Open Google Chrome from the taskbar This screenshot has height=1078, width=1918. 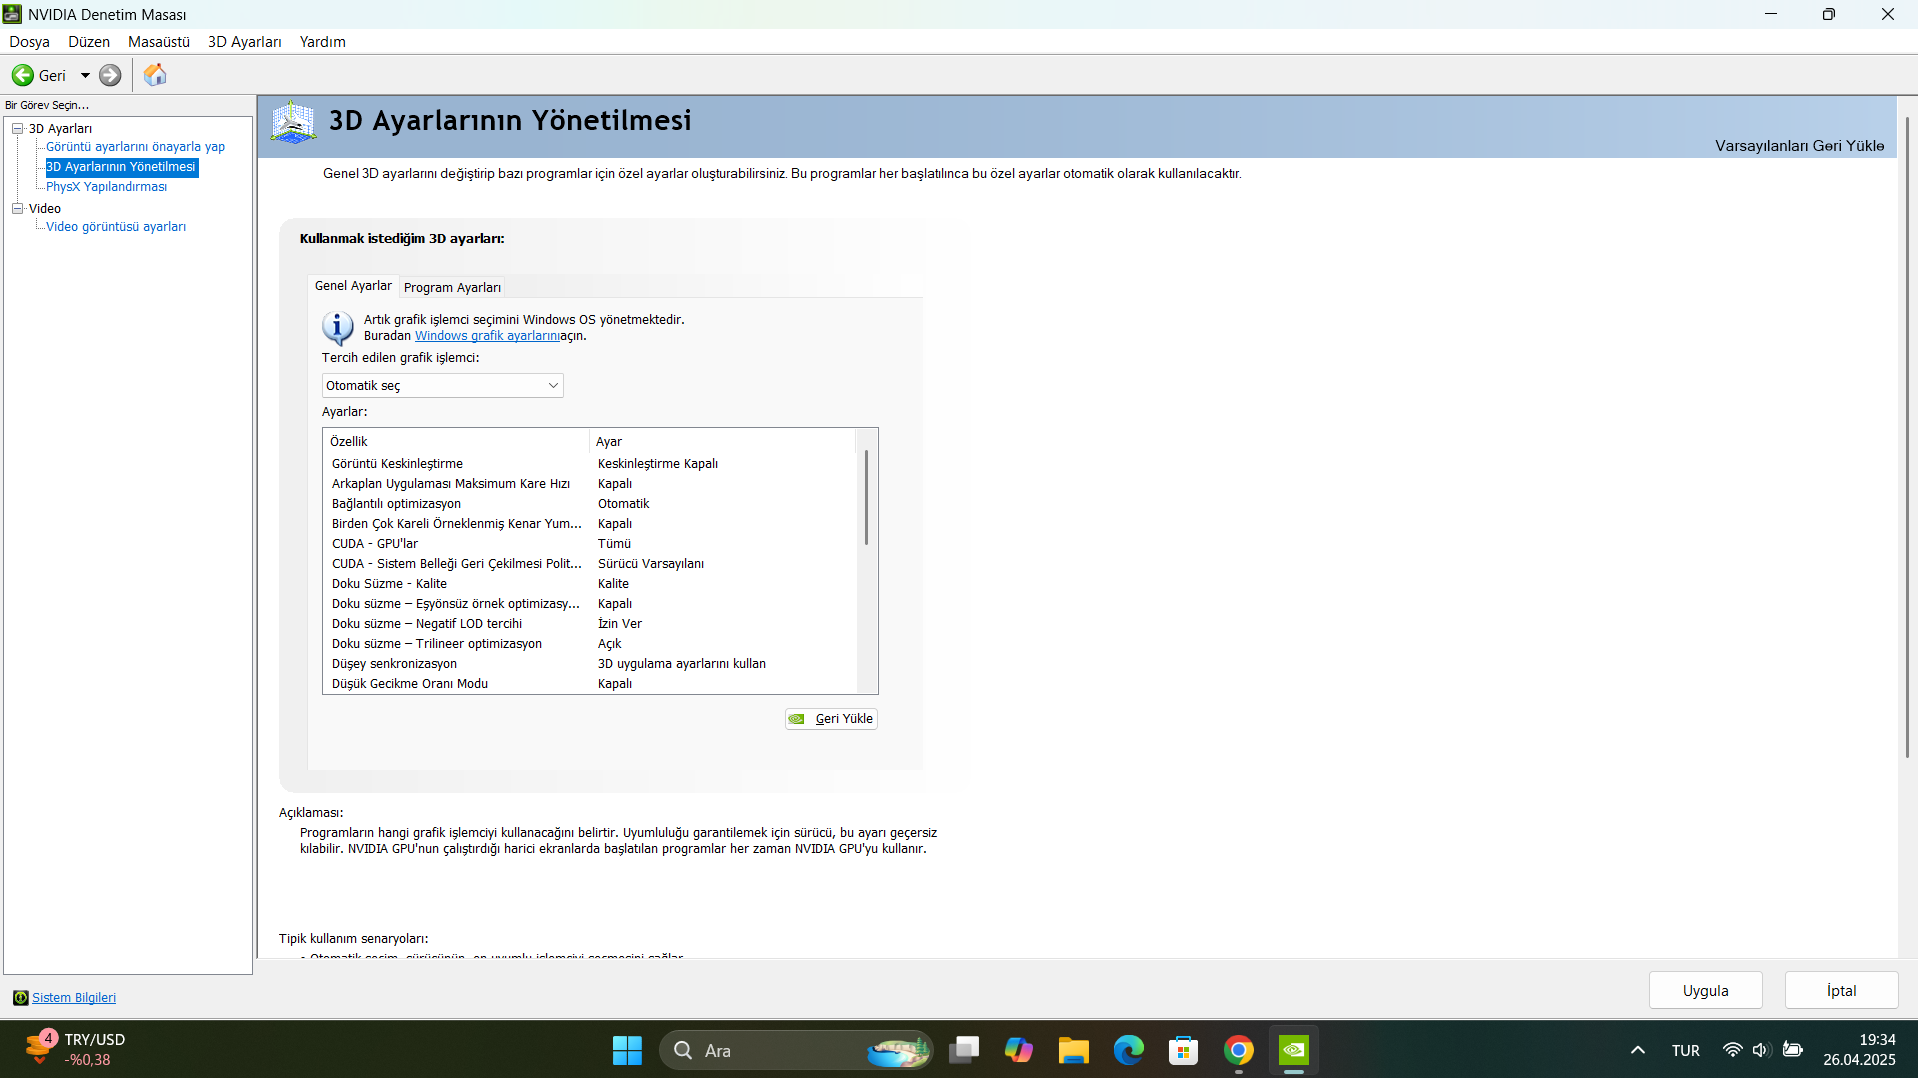point(1239,1050)
